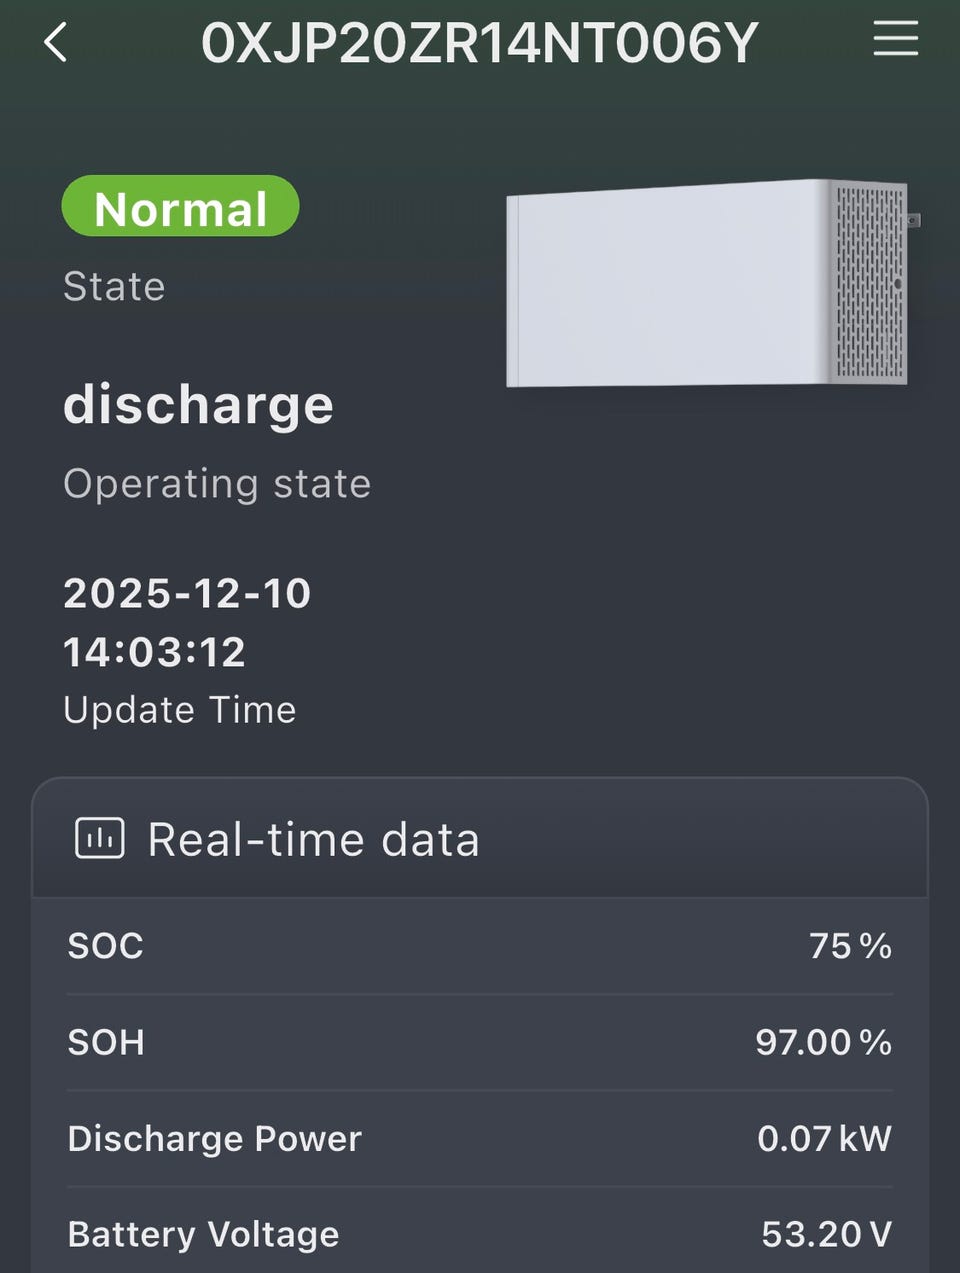Select the SOH row label
The width and height of the screenshot is (960, 1273).
[x=106, y=1042]
